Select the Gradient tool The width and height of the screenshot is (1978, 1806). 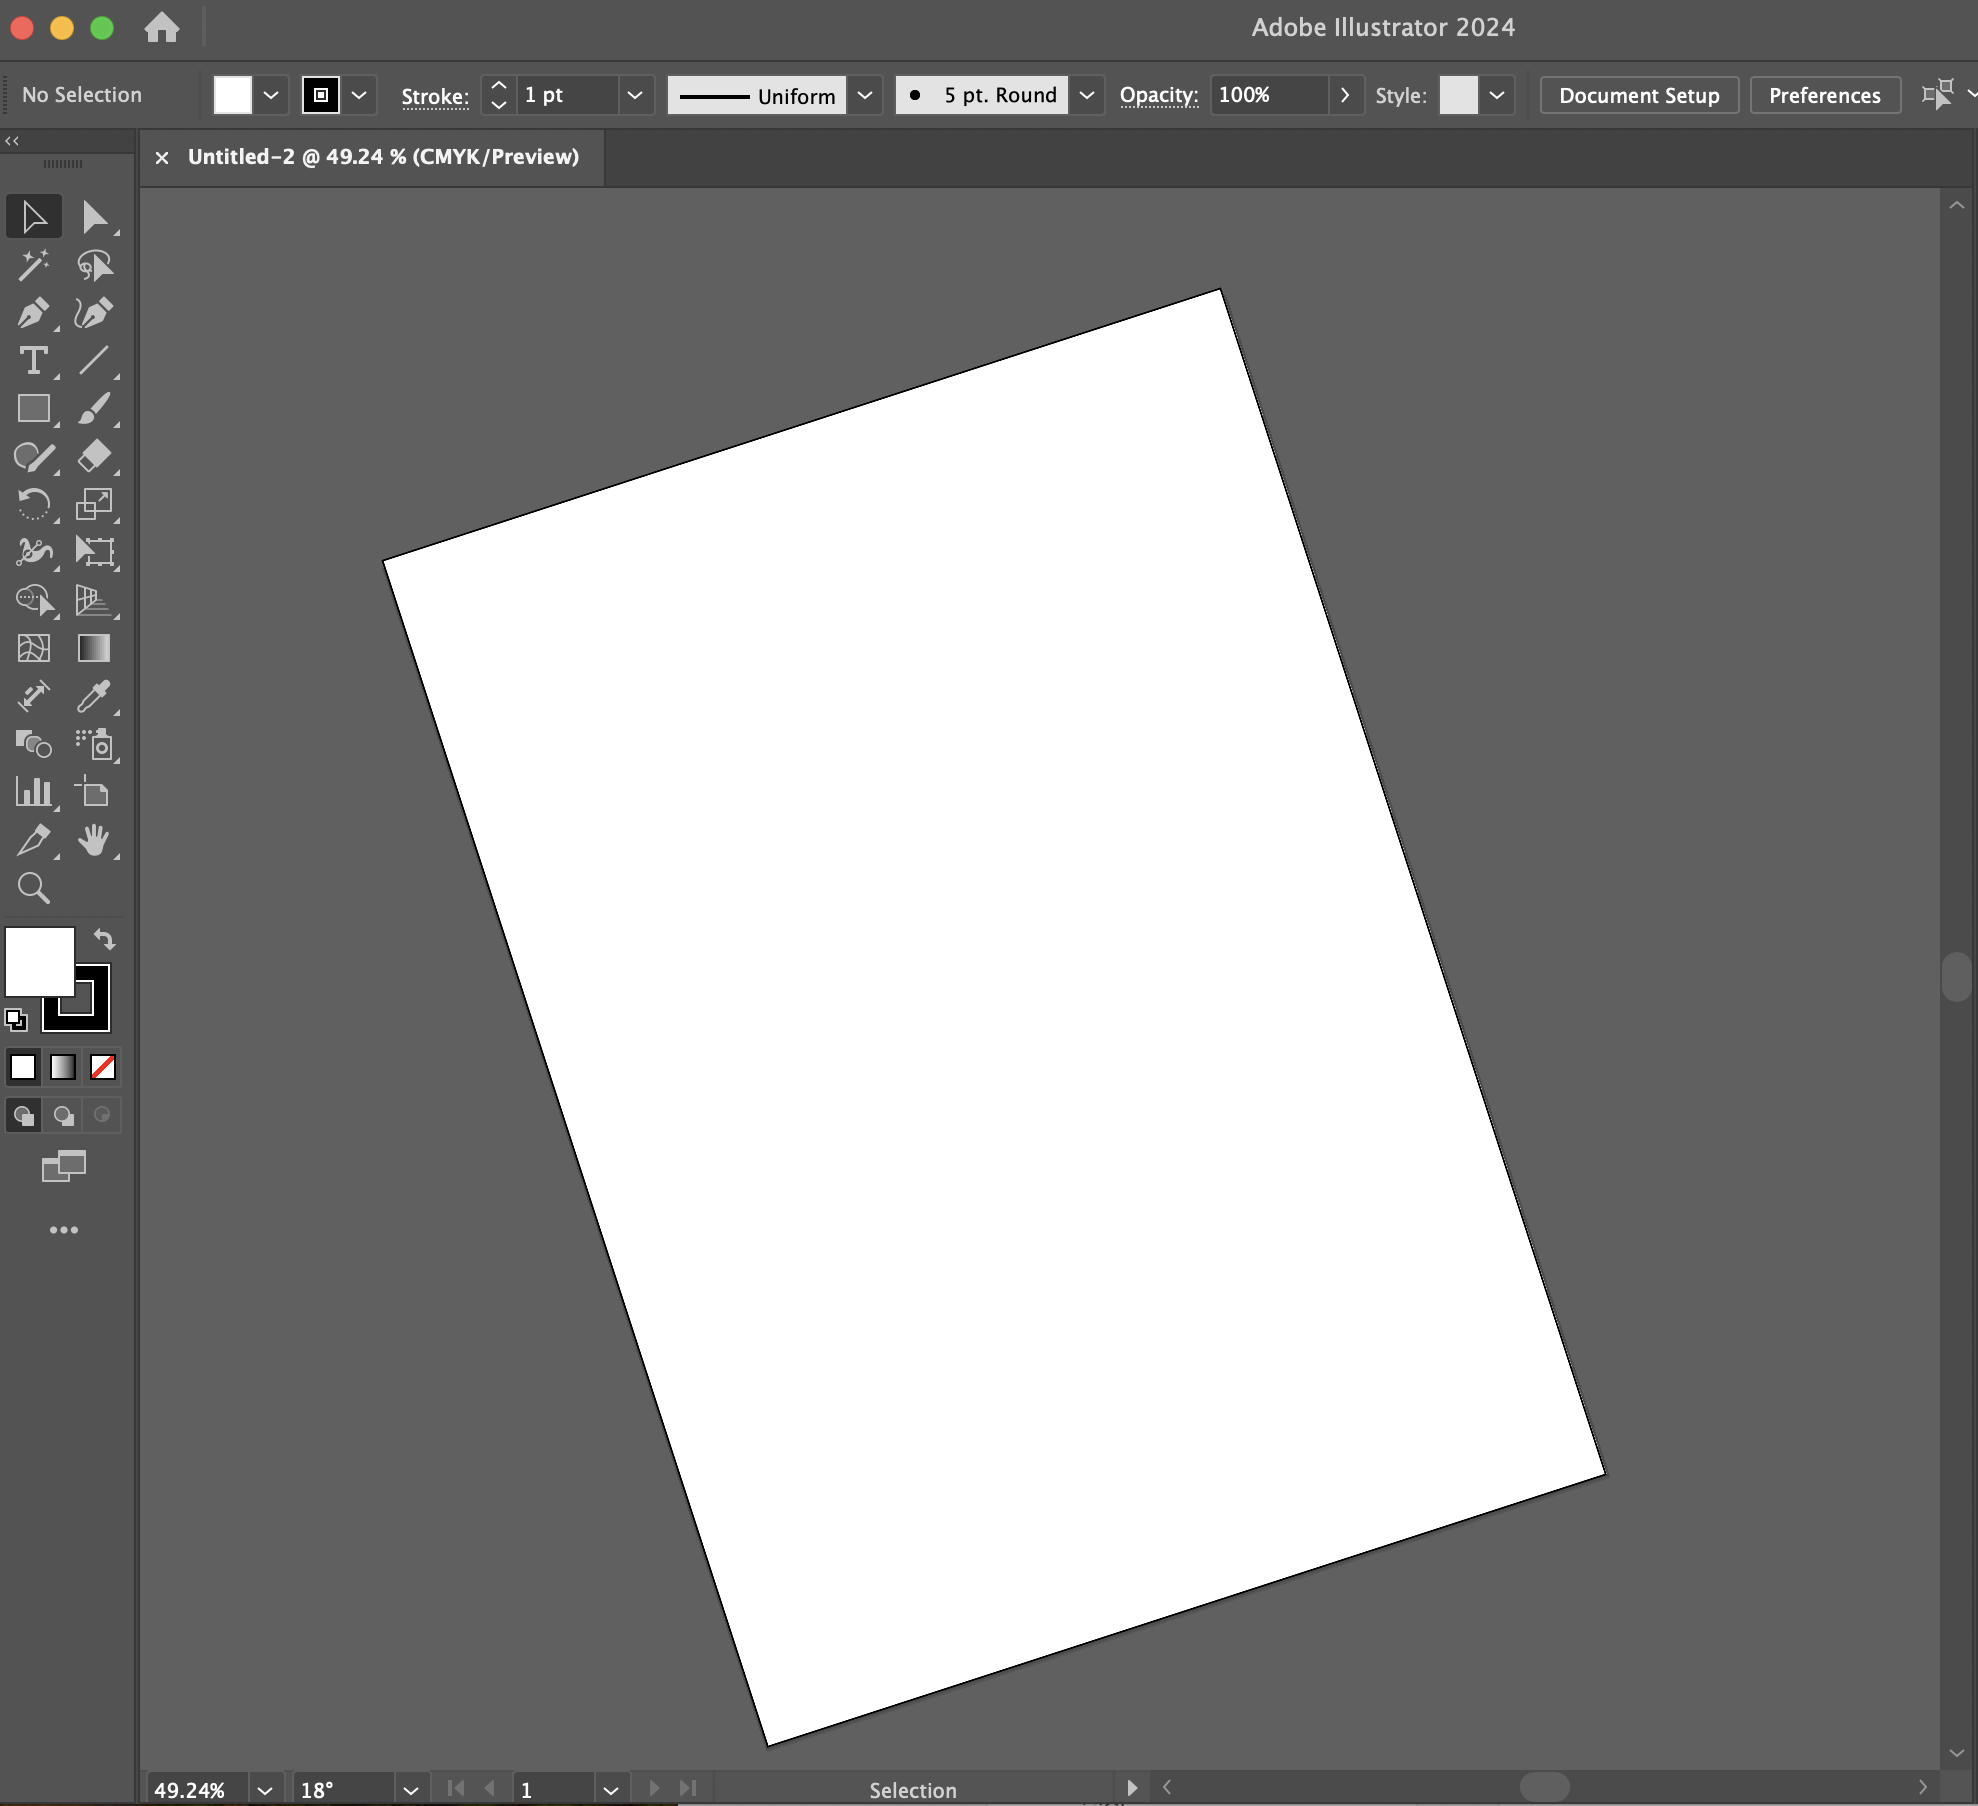tap(94, 649)
